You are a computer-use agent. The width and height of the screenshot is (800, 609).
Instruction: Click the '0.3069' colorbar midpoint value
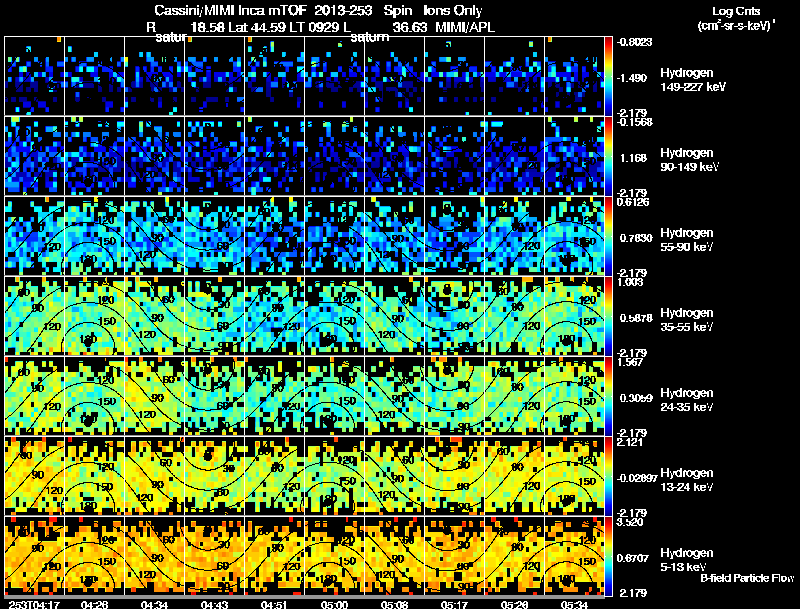click(x=636, y=398)
